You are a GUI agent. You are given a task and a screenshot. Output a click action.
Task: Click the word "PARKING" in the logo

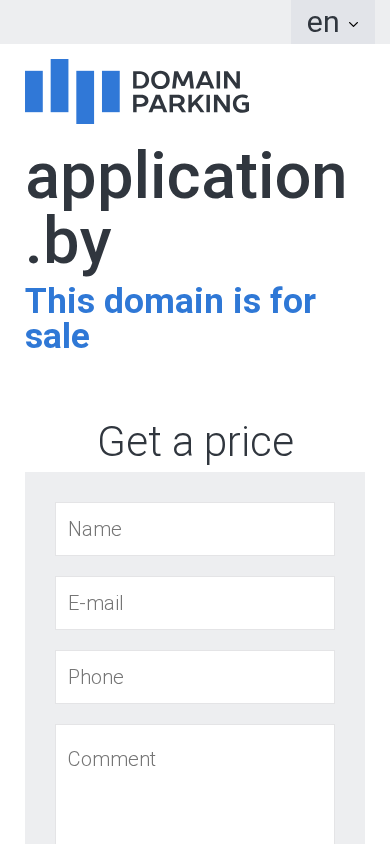tap(191, 103)
